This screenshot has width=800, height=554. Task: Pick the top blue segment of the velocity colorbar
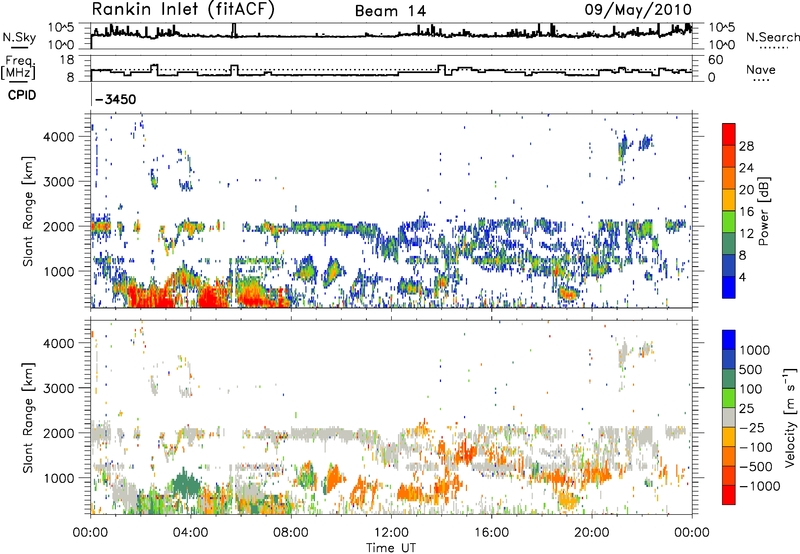(x=729, y=340)
